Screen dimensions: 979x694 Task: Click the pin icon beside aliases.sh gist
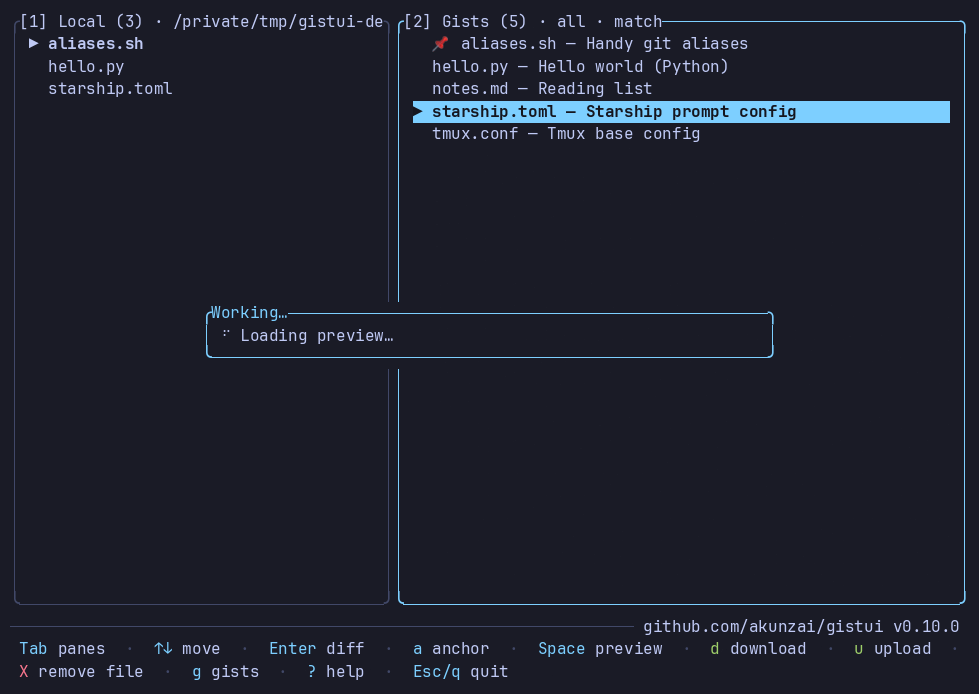440,44
